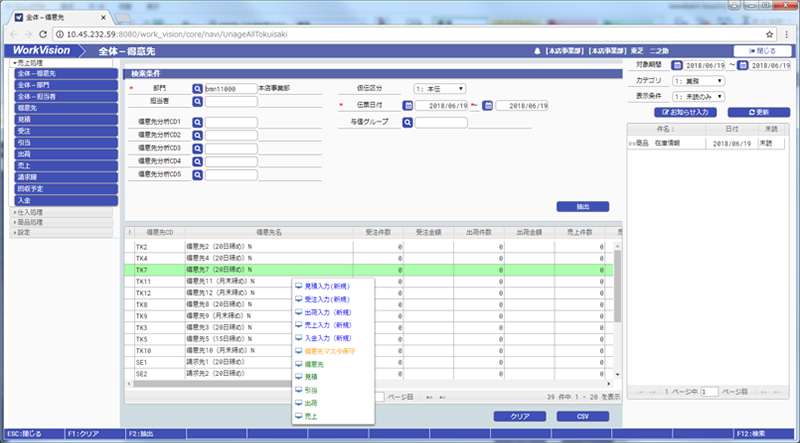Open lookup for 得意先分析CD4
The image size is (800, 443).
click(197, 162)
